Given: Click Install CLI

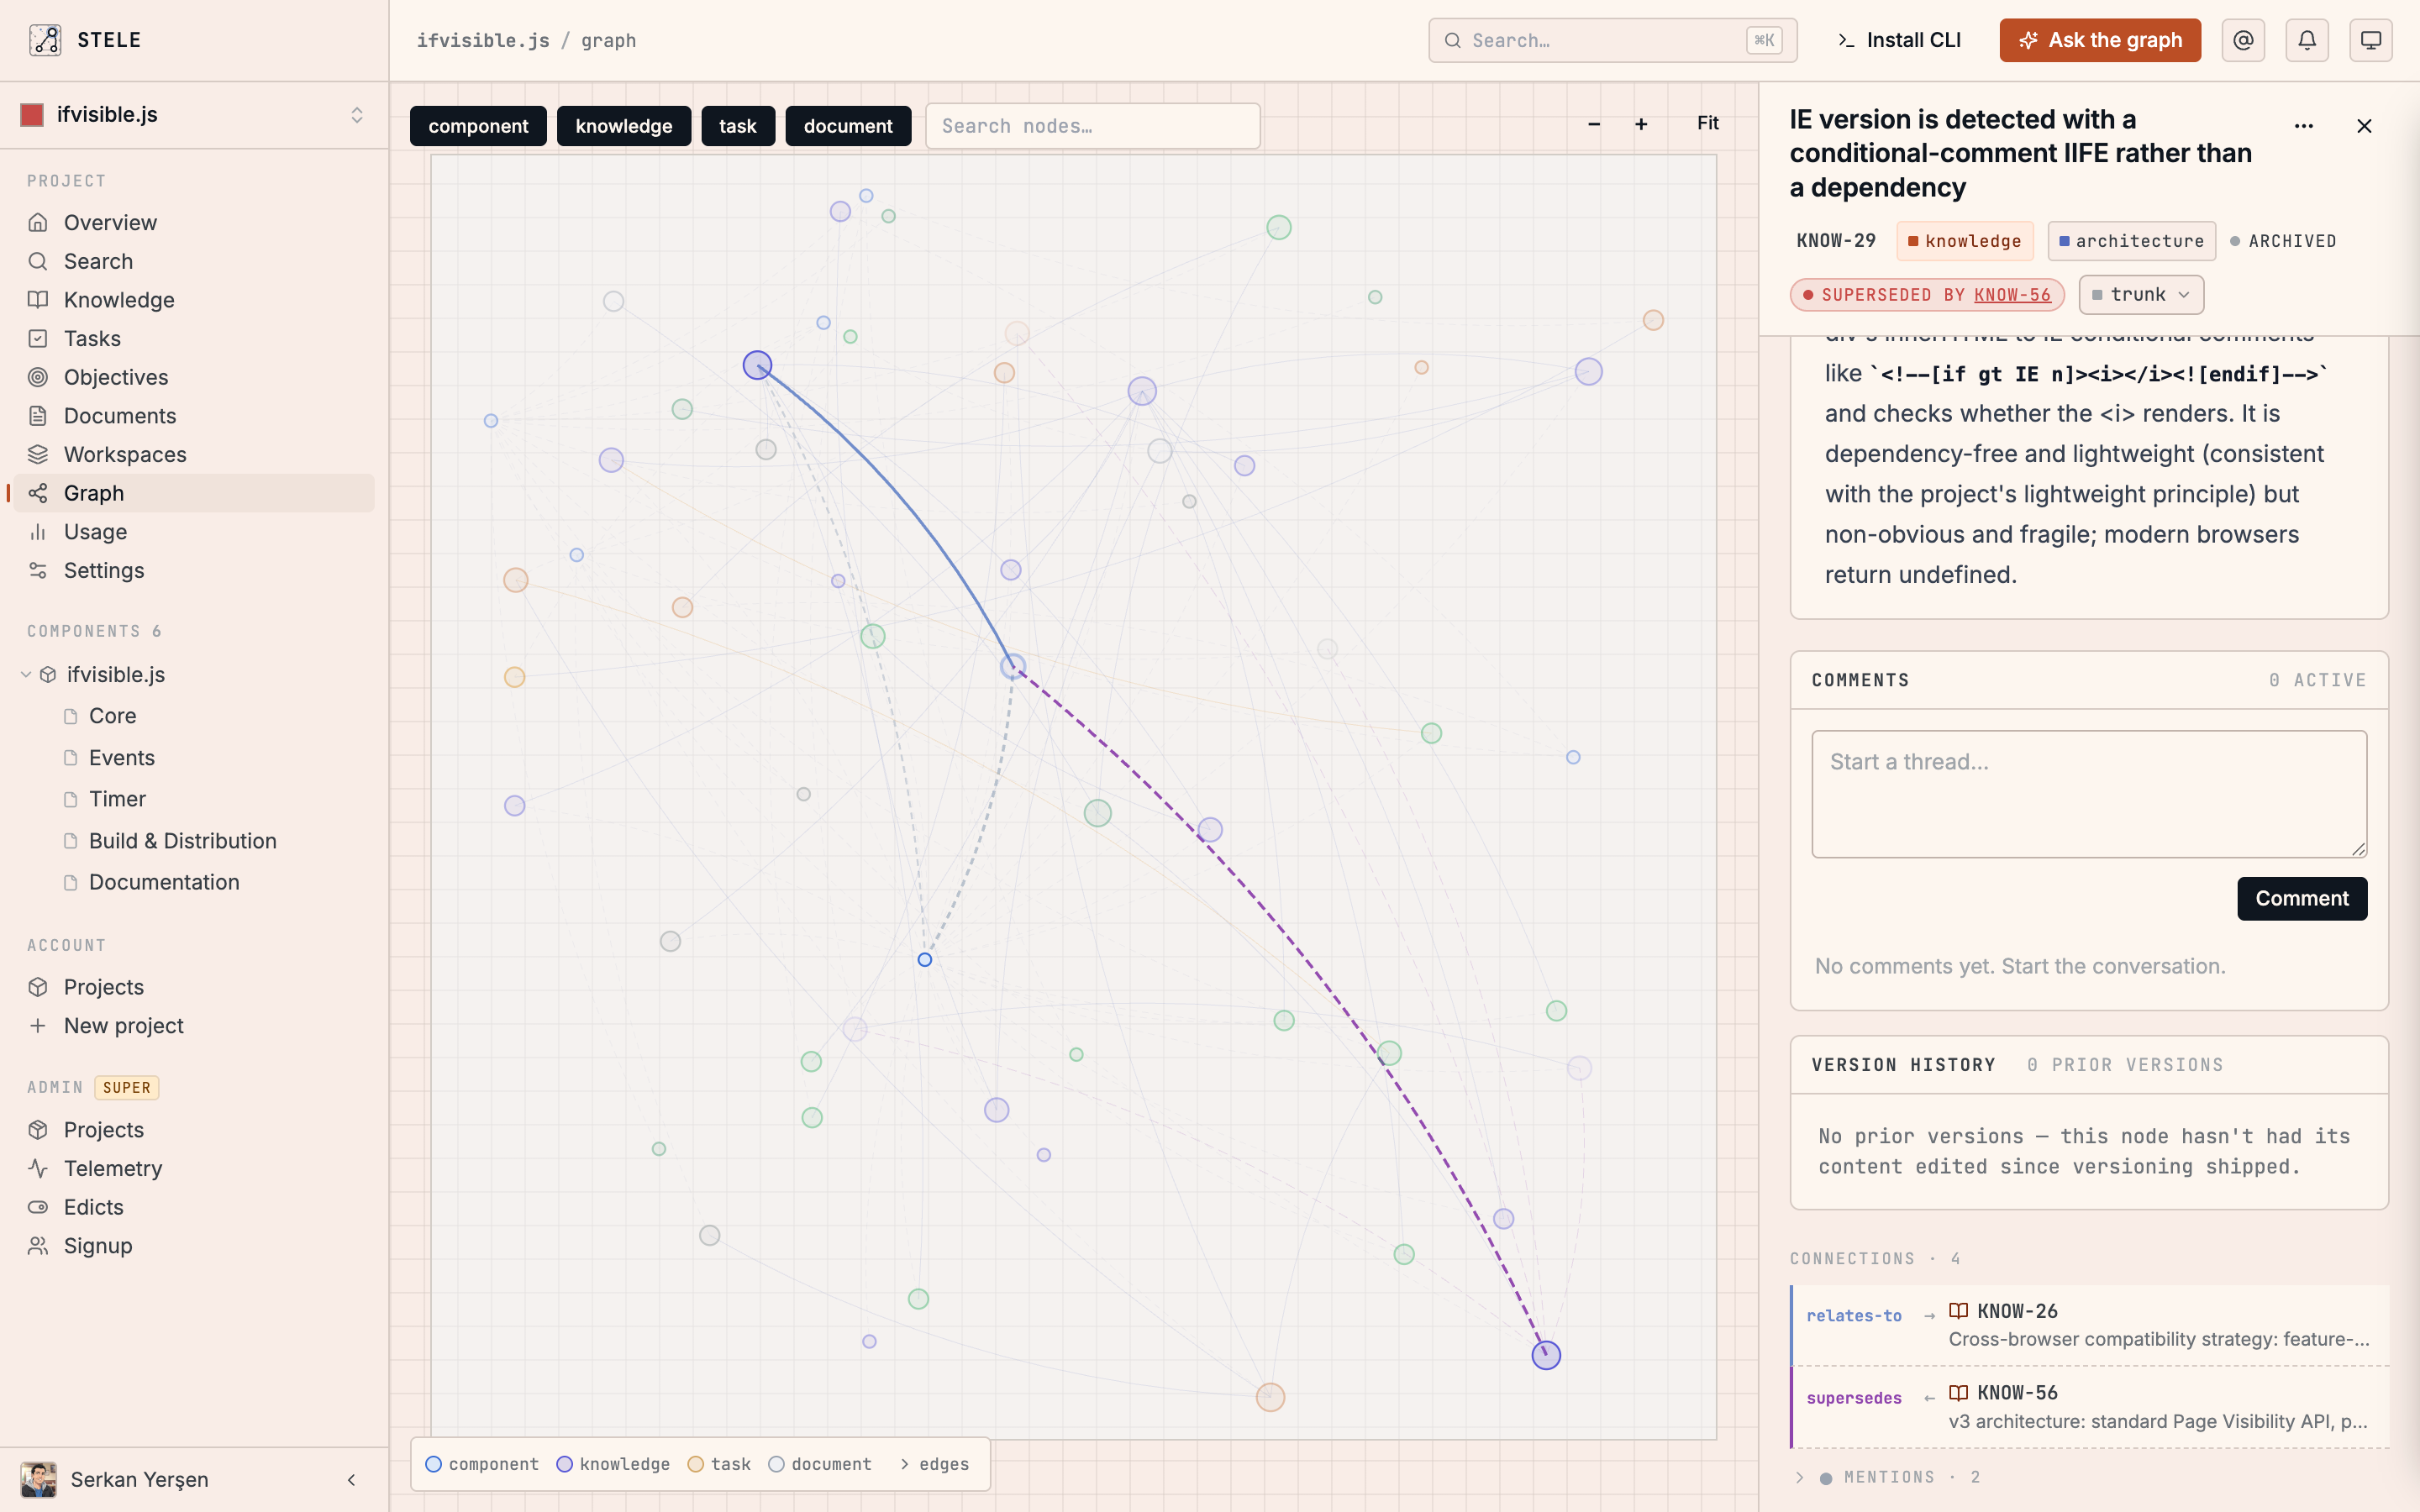Looking at the screenshot, I should pos(1899,40).
